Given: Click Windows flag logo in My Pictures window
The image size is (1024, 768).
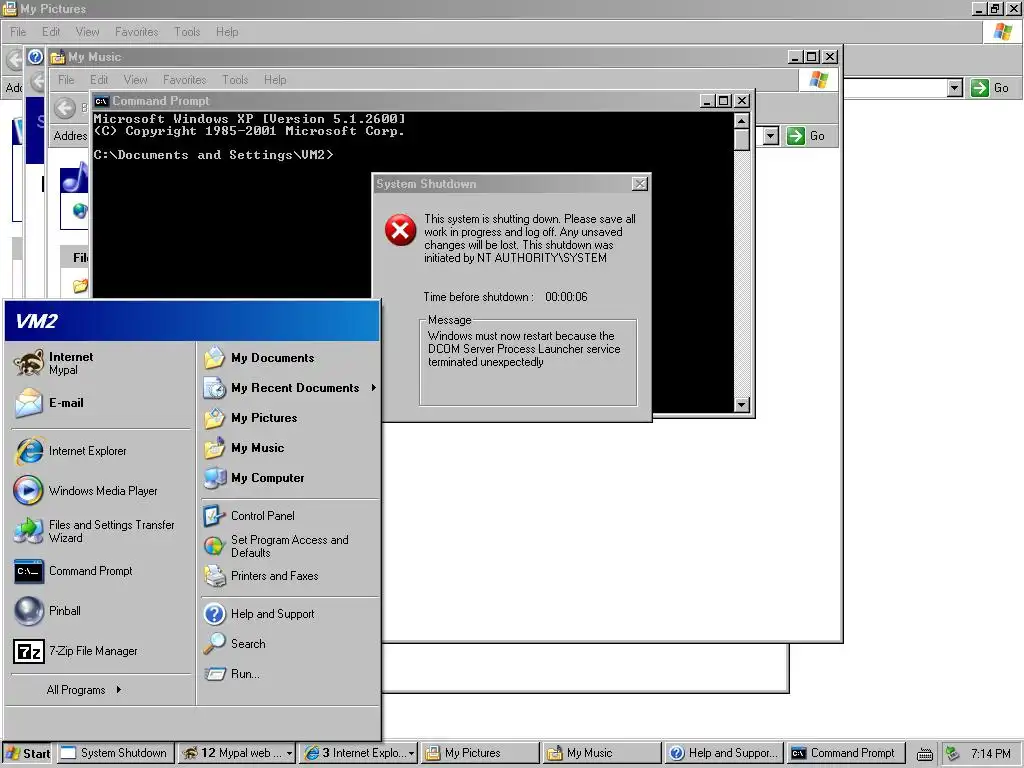Looking at the screenshot, I should tap(1003, 32).
